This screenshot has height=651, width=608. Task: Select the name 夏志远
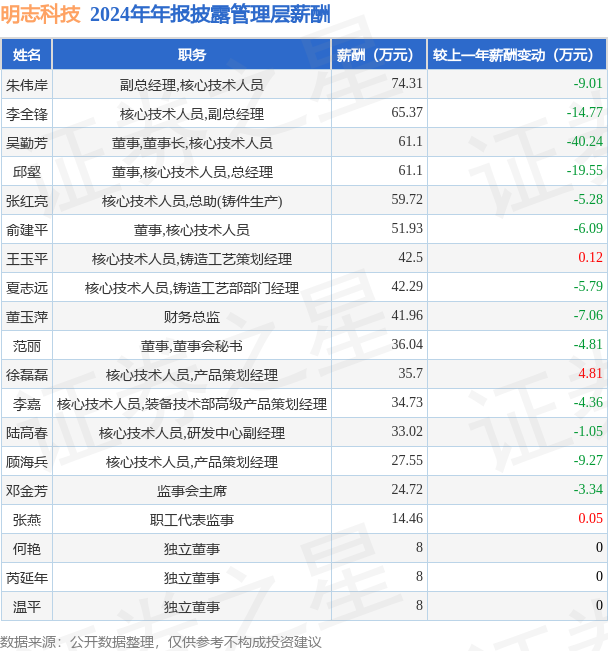click(27, 288)
